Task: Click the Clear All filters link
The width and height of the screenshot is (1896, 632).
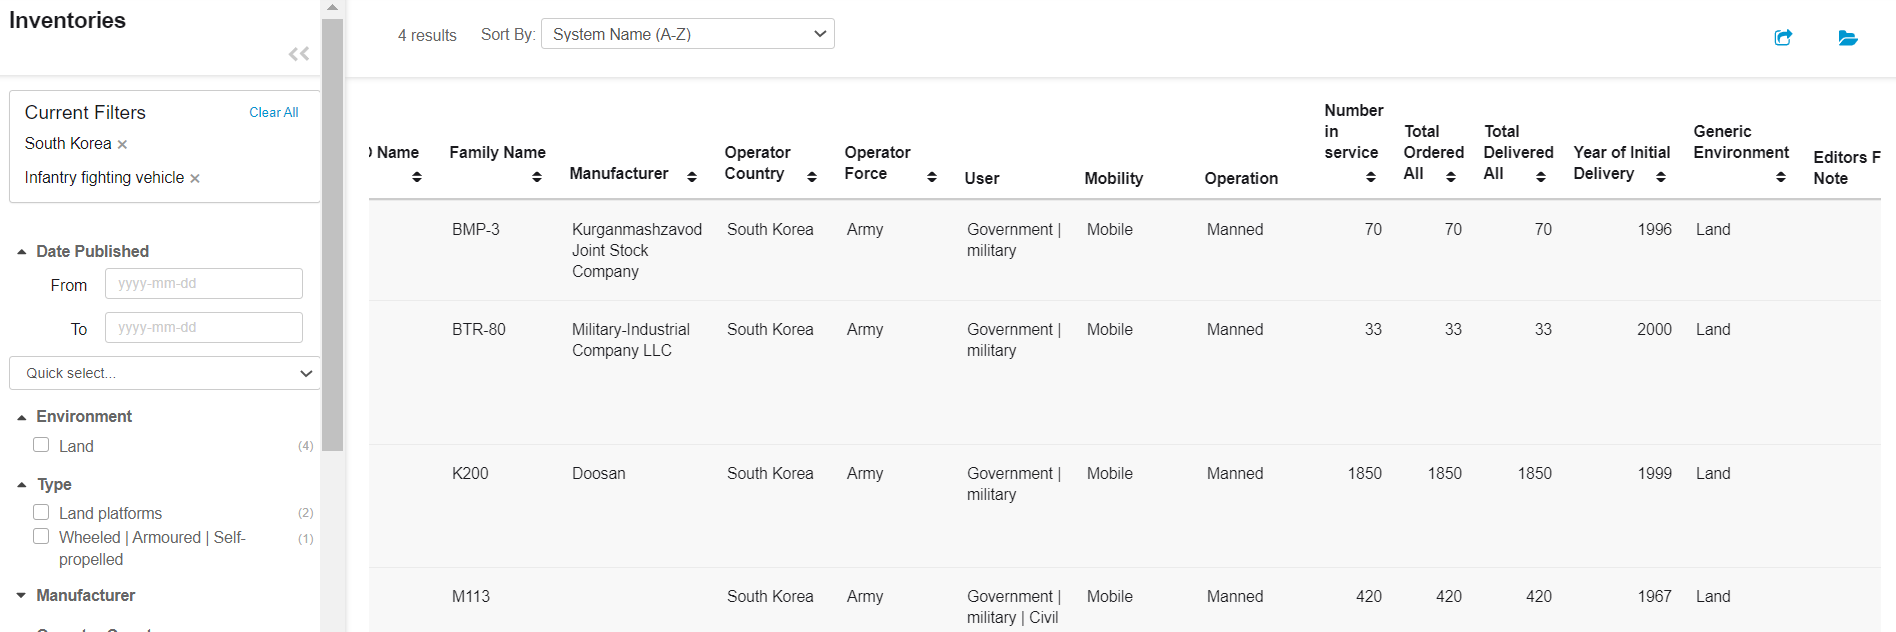Action: tap(273, 112)
